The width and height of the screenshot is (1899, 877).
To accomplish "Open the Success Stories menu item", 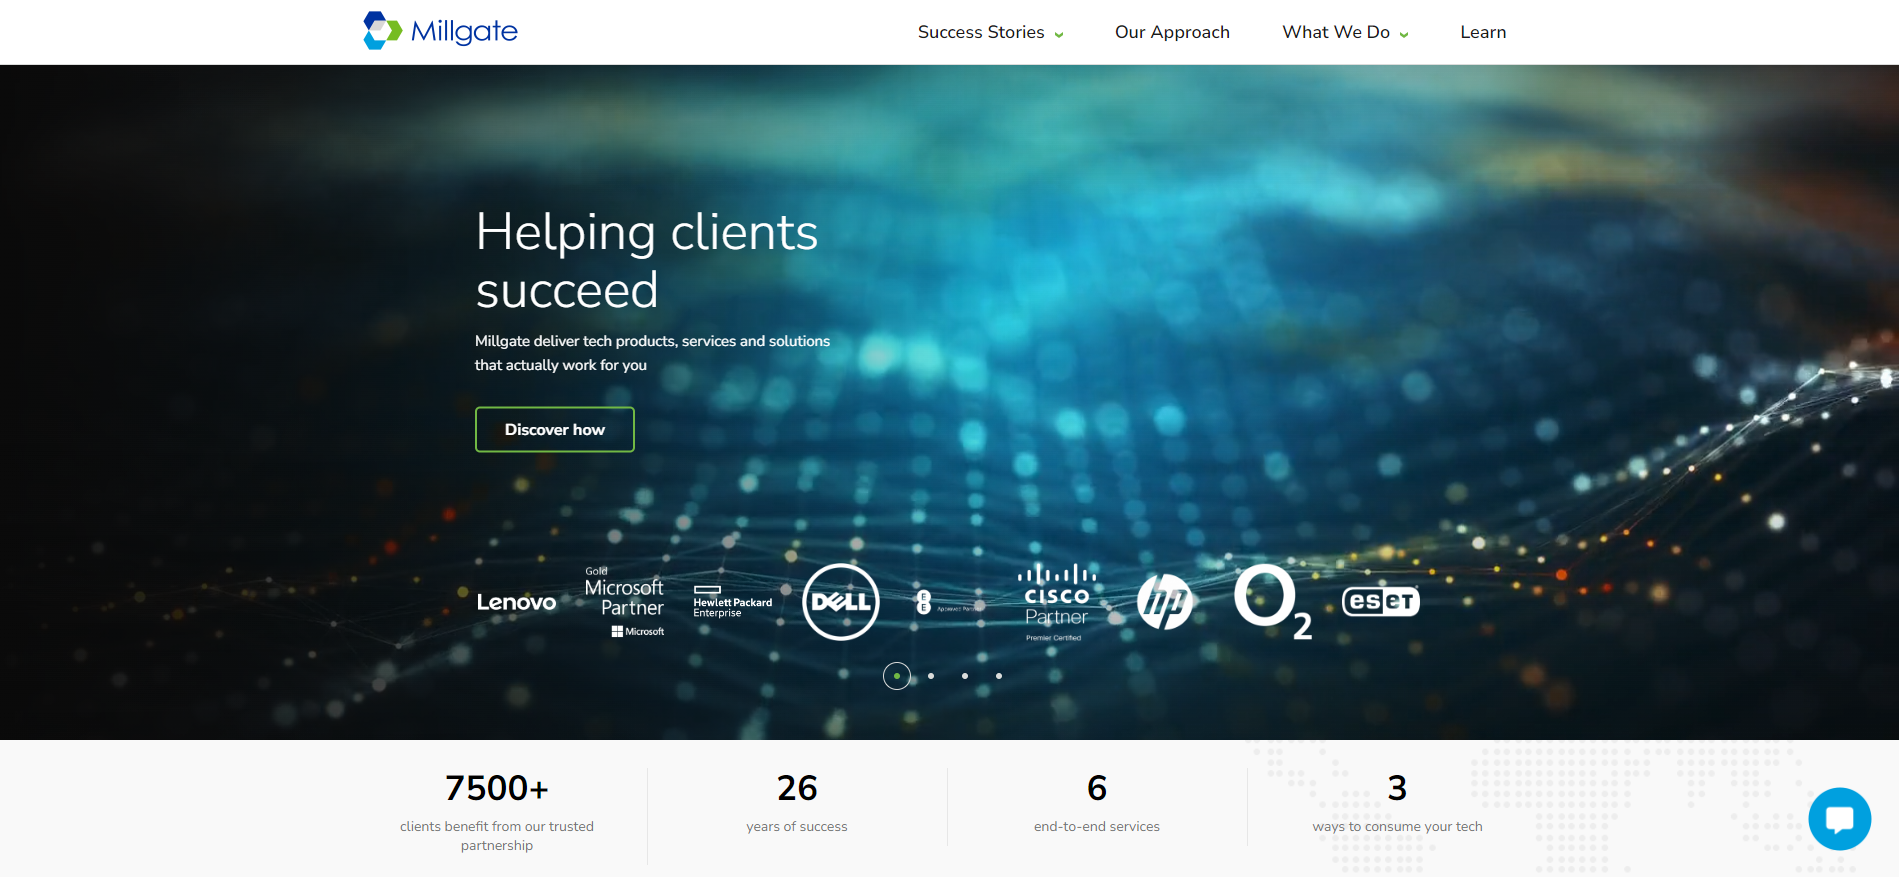I will click(981, 32).
